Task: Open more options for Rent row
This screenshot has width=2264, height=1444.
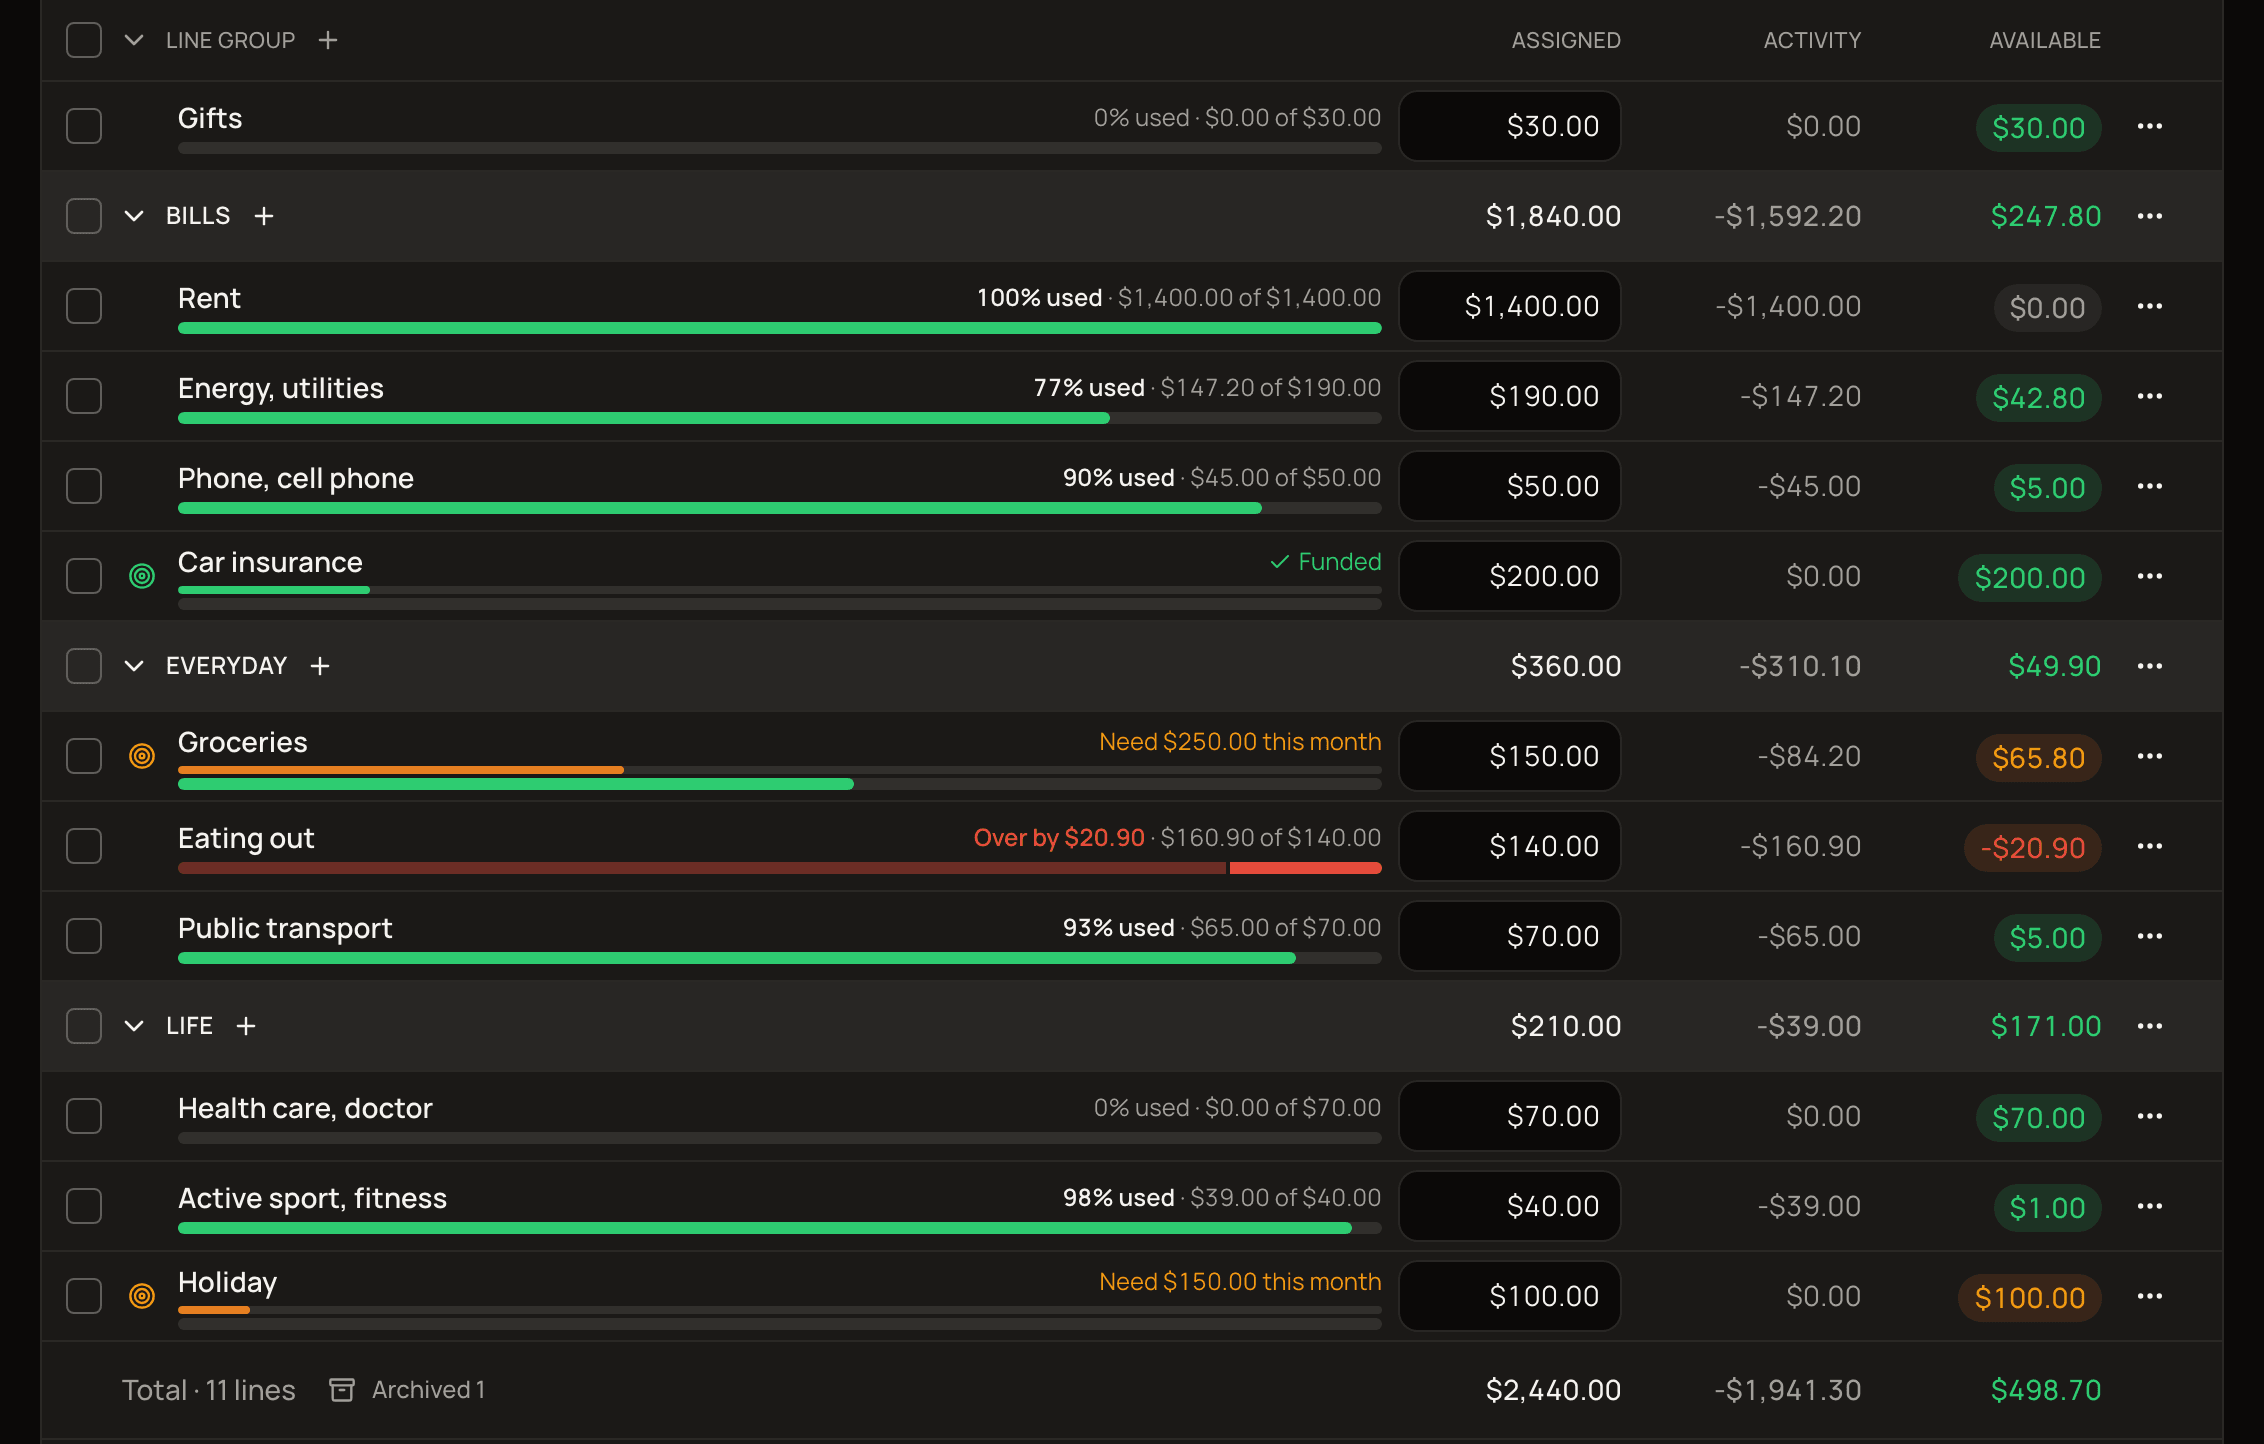Action: pos(2150,306)
